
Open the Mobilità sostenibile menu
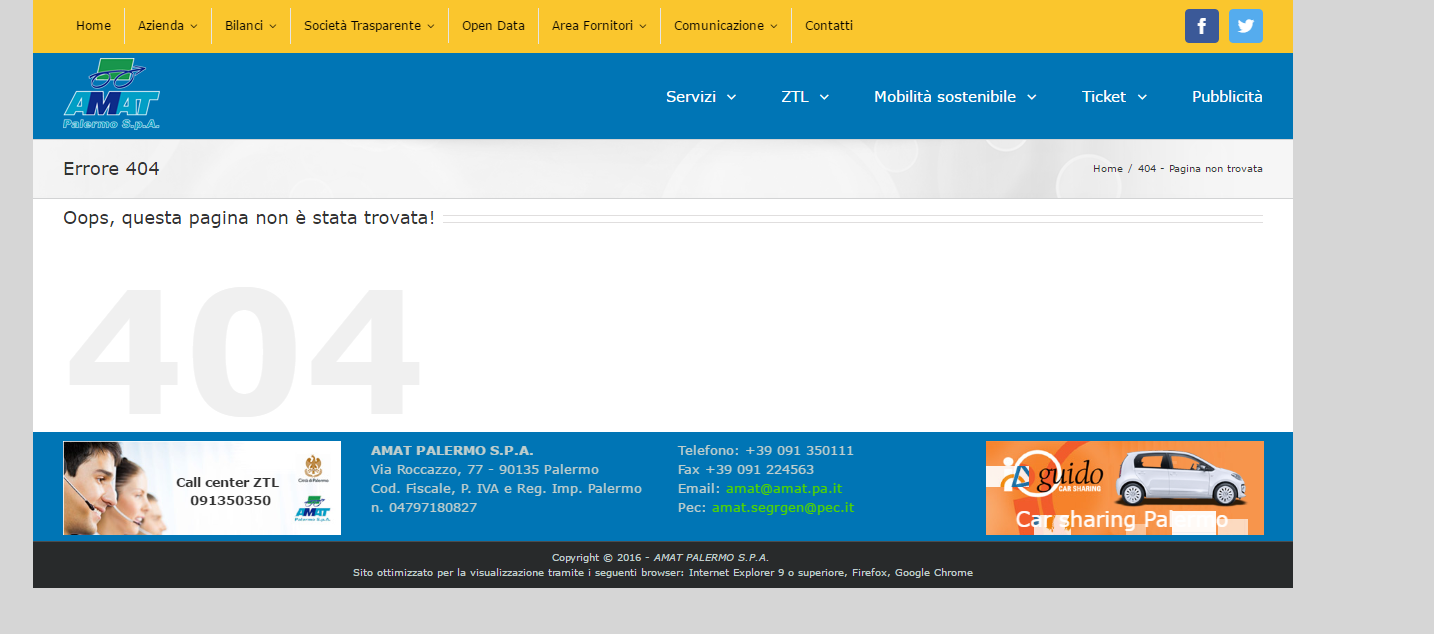955,97
